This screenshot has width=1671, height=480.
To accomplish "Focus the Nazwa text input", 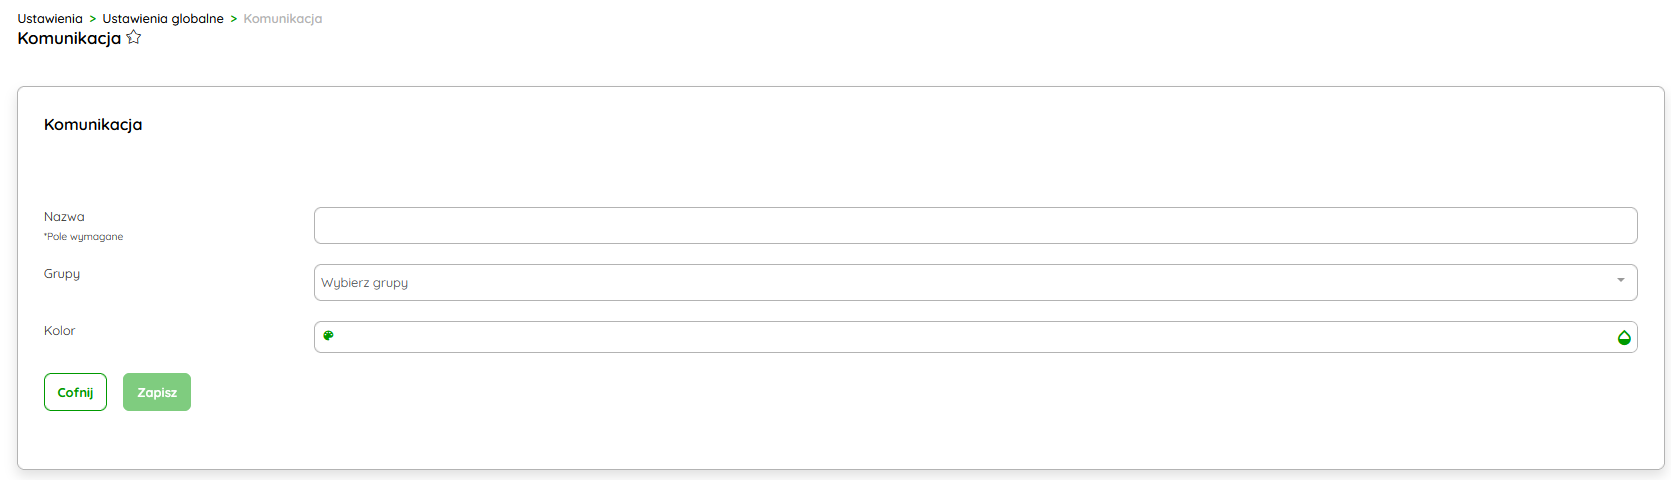I will point(975,226).
